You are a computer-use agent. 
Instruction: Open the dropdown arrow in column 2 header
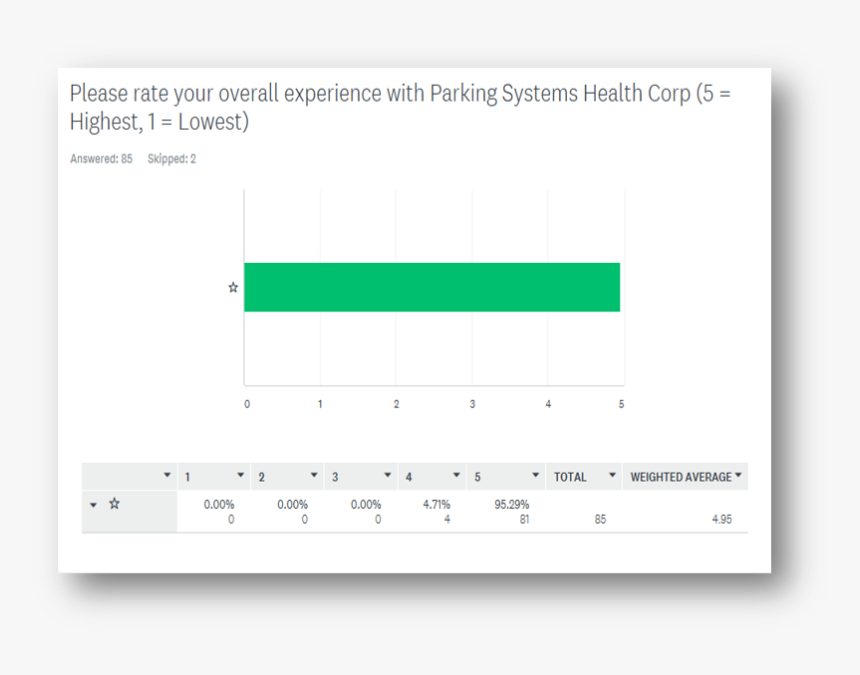click(314, 475)
